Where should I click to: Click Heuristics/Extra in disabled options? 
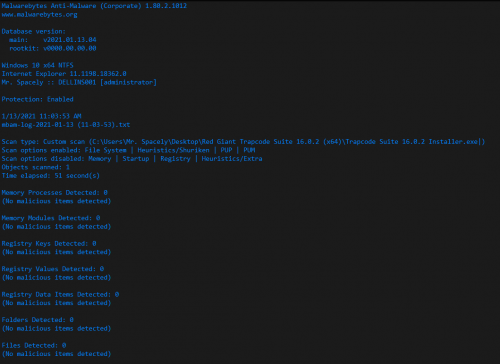[x=232, y=159]
